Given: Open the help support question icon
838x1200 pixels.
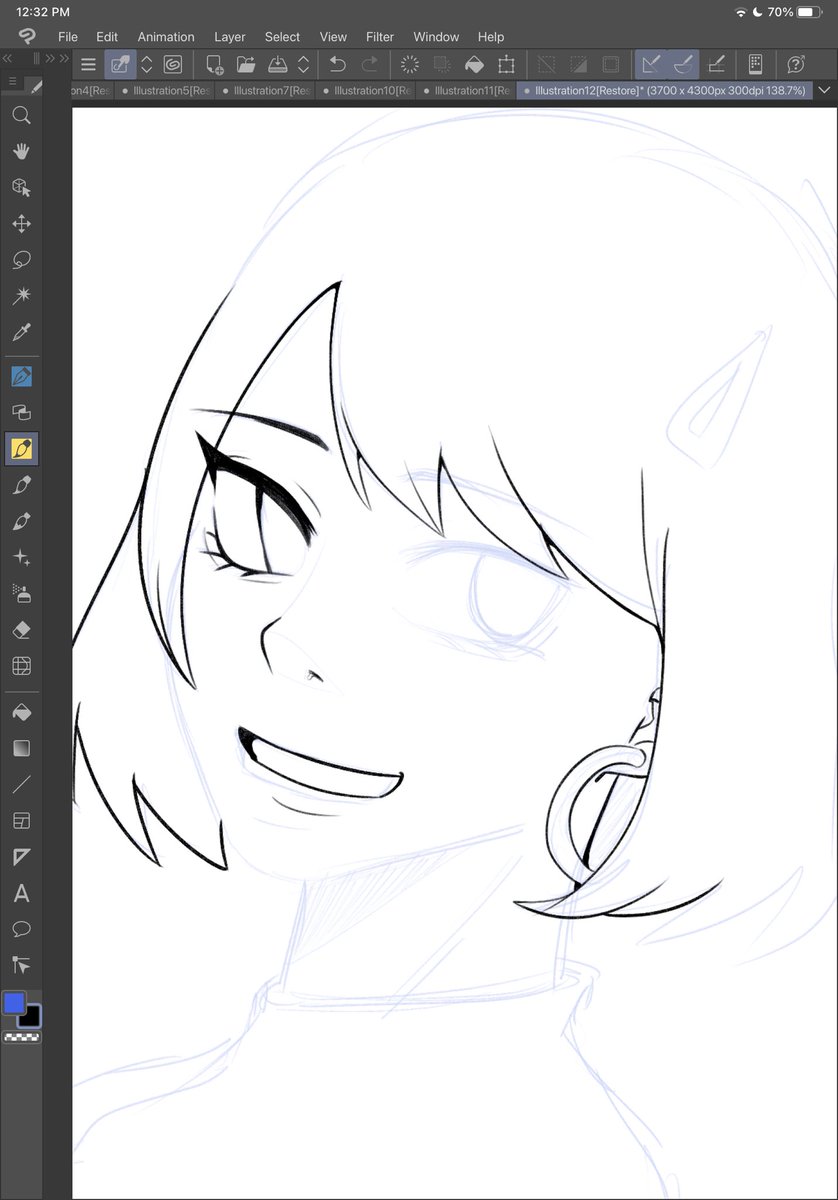Looking at the screenshot, I should pyautogui.click(x=797, y=65).
